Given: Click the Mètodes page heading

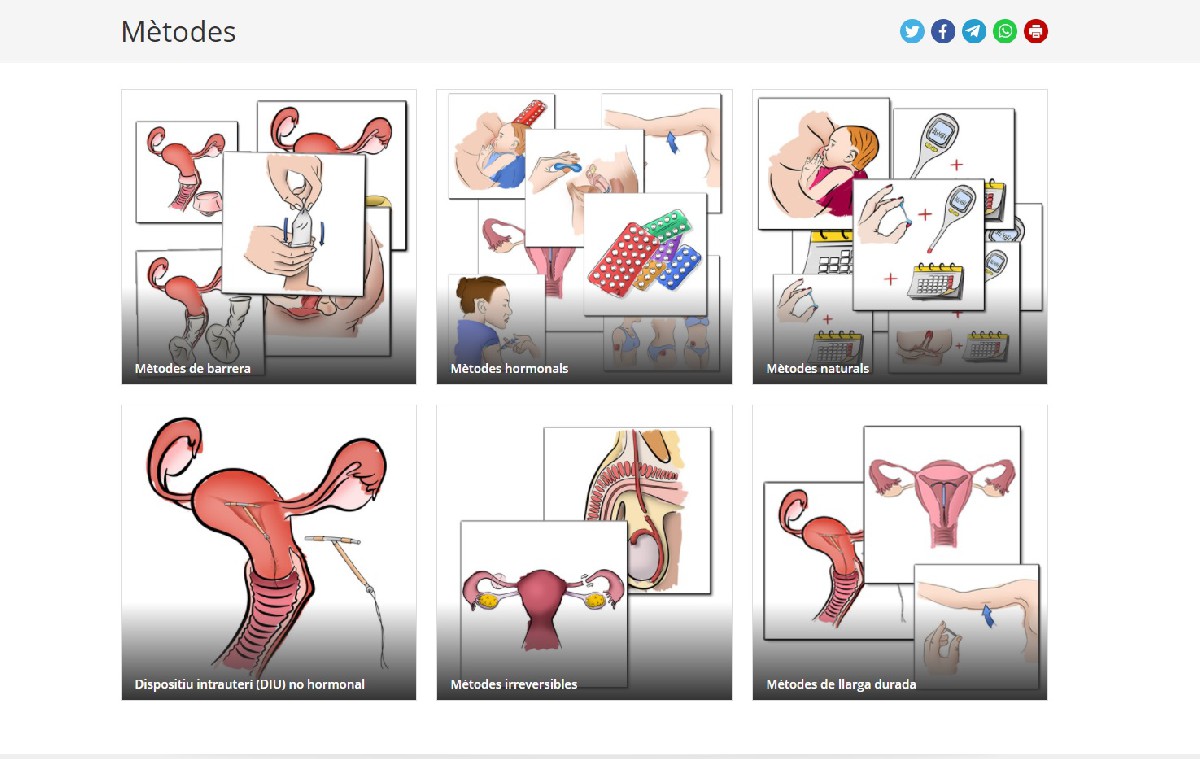Looking at the screenshot, I should [x=178, y=31].
